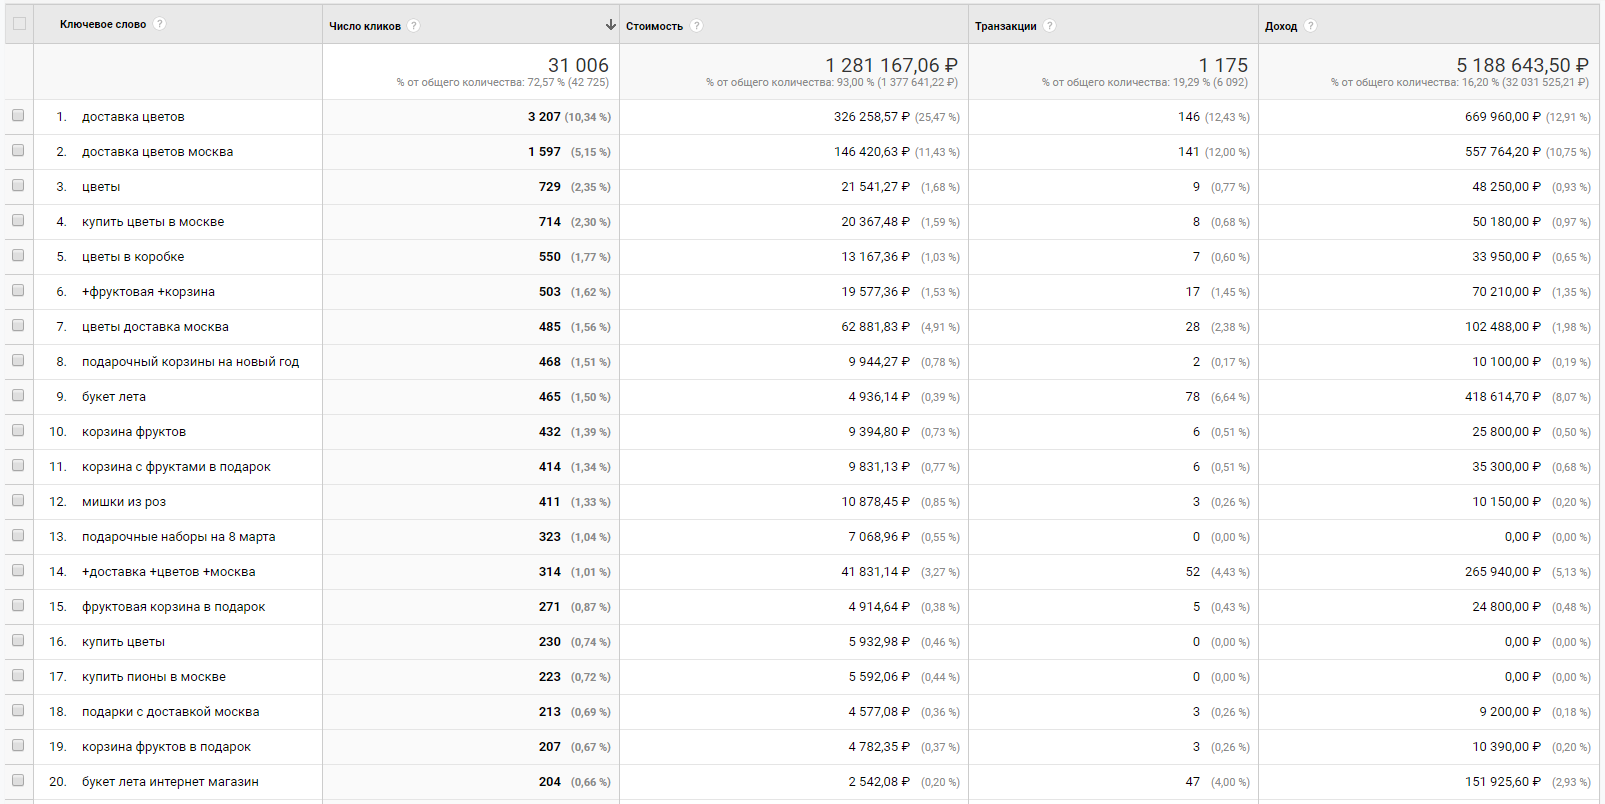Select cost value 10 878,45 ₽
This screenshot has width=1605, height=804.
(x=876, y=502)
